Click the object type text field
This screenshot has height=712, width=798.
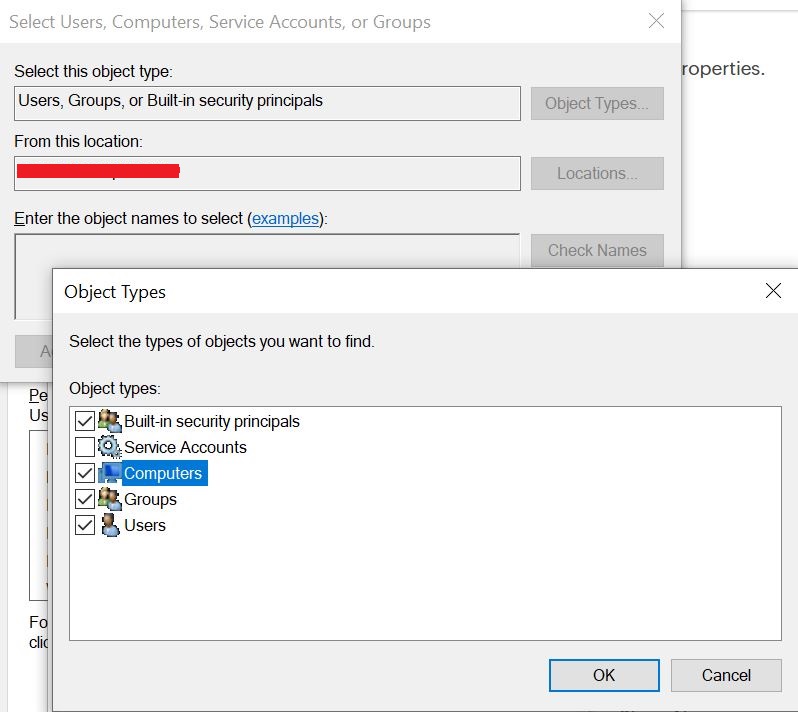pyautogui.click(x=267, y=103)
